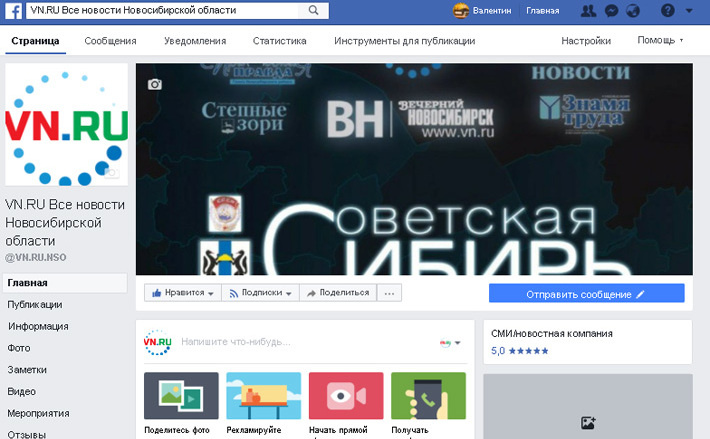Open Инструменты для публикации tab
This screenshot has width=710, height=439.
click(404, 41)
